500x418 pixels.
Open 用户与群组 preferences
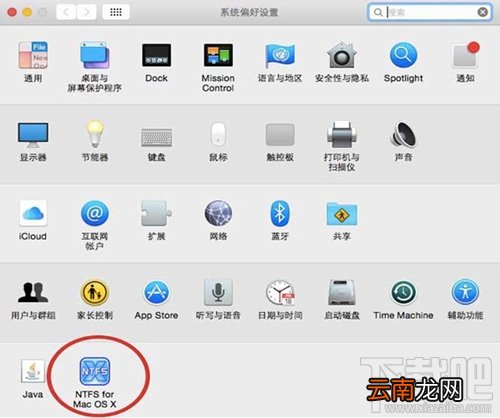click(33, 293)
